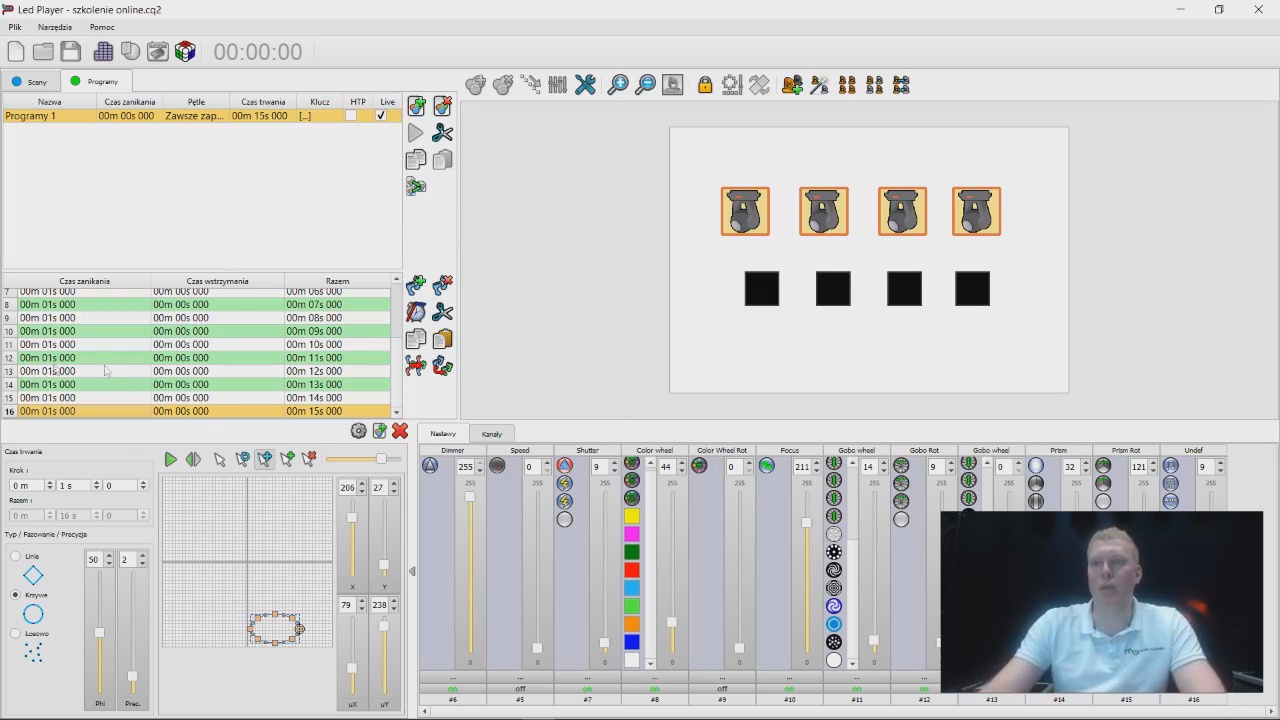This screenshot has width=1280, height=720.
Task: Open the Pomoc menu
Action: pyautogui.click(x=102, y=27)
